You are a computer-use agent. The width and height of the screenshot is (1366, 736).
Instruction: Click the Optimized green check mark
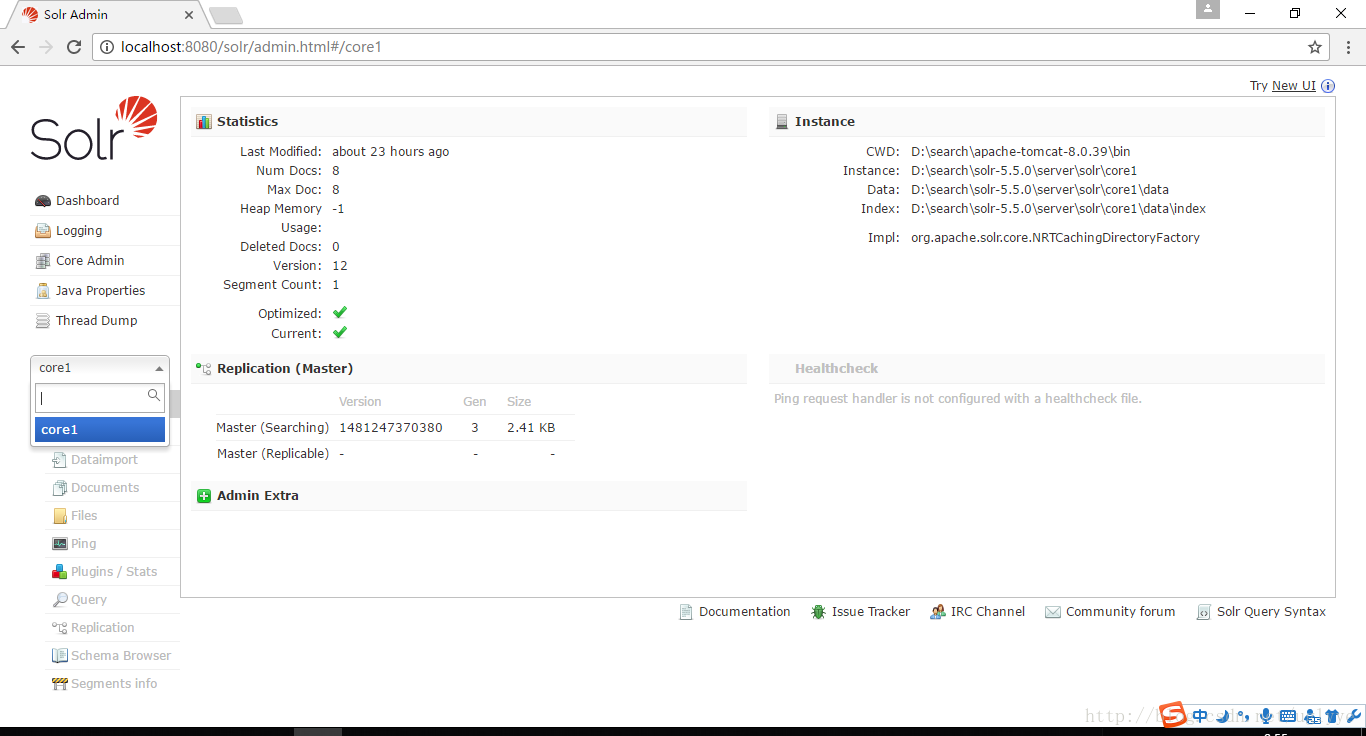pos(340,313)
